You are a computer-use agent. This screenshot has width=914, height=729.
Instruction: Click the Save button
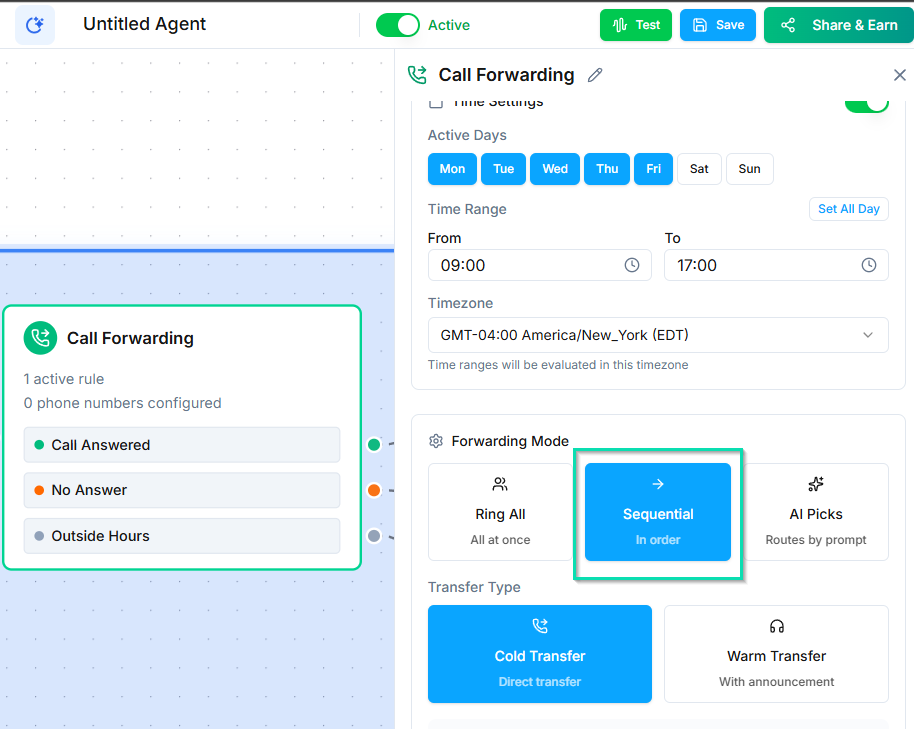pos(718,25)
